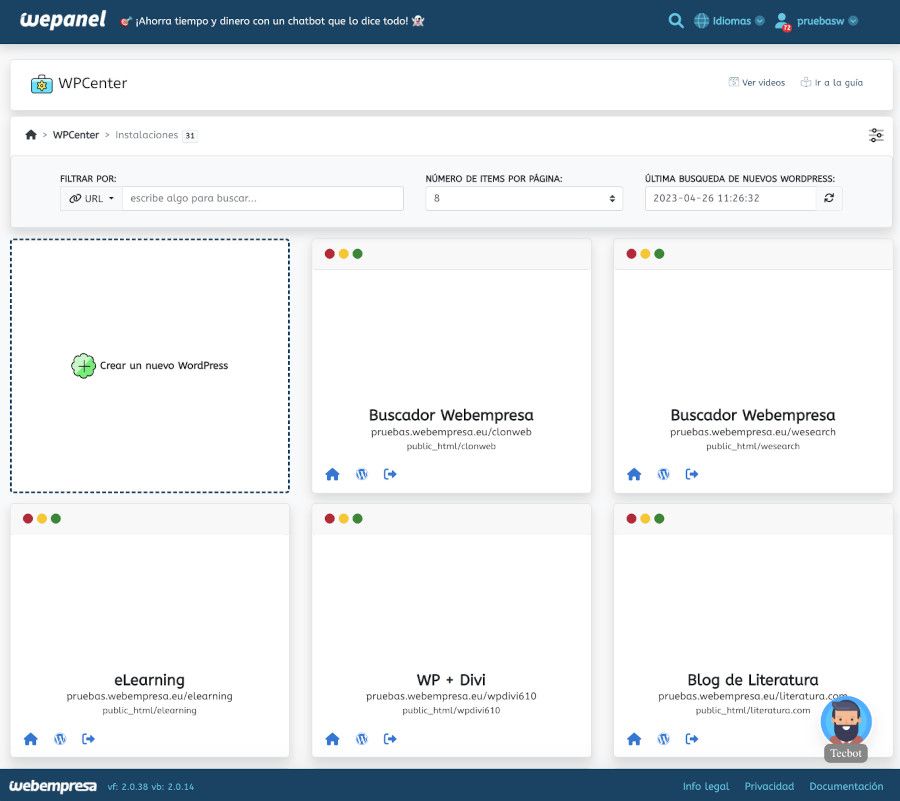This screenshot has height=801, width=900.
Task: Click green plus icon to create WordPress
Action: click(x=83, y=365)
